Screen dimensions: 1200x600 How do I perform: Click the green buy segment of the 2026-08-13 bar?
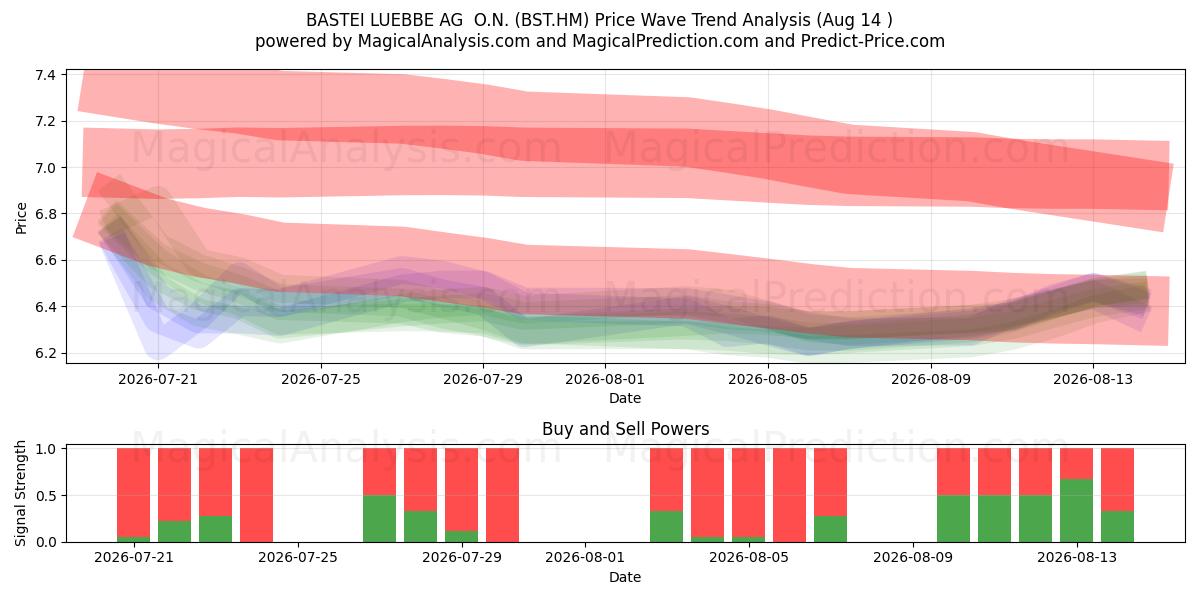click(x=1077, y=511)
